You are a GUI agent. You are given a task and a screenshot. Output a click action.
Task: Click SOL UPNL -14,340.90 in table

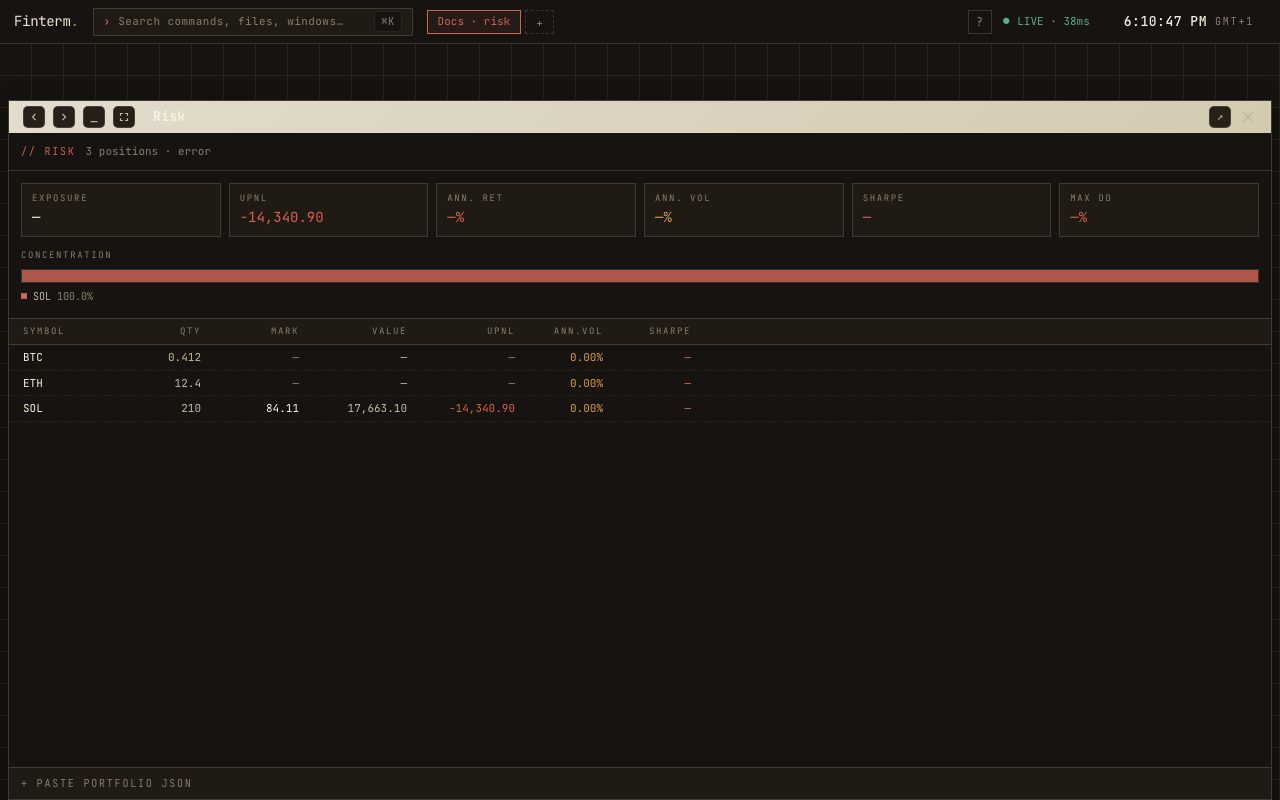click(x=482, y=409)
